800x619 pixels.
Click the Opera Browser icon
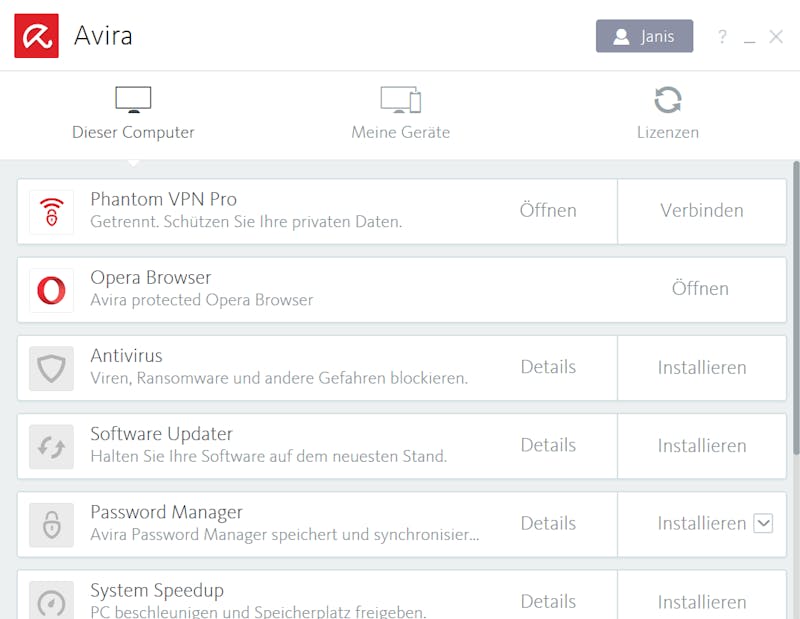click(52, 290)
